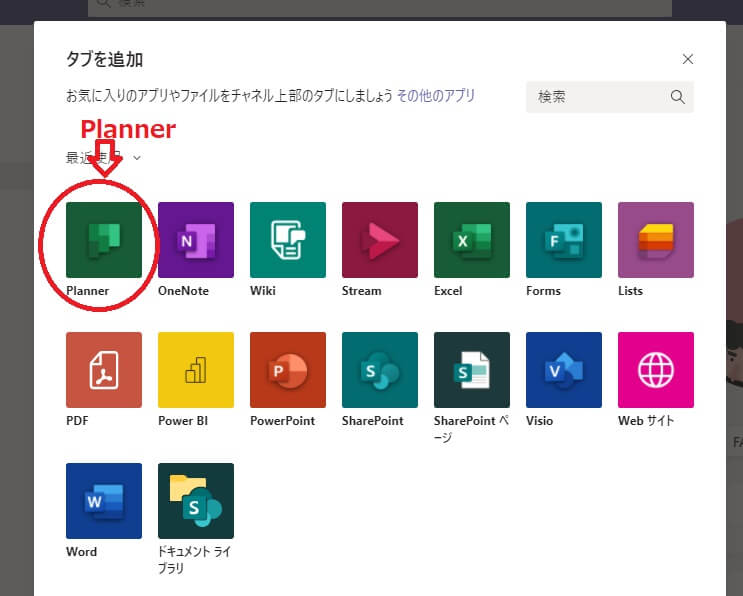
Task: Open the その他のアプリ link
Action: 436,96
